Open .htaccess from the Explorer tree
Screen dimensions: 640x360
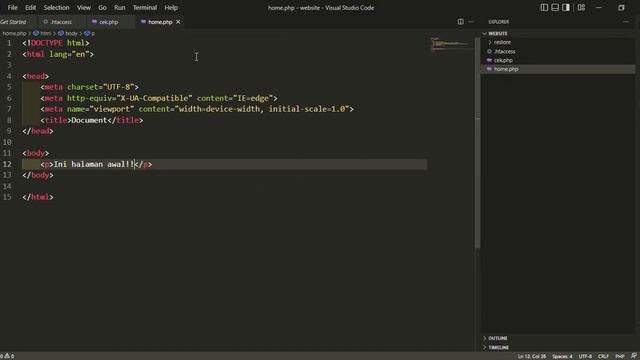coord(504,51)
